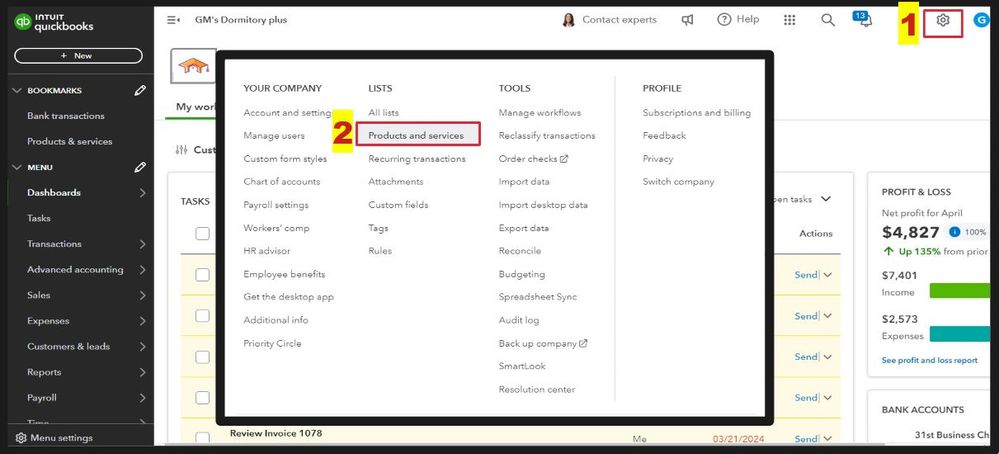The image size is (999, 454).
Task: Select Products and services under Lists
Action: click(416, 136)
